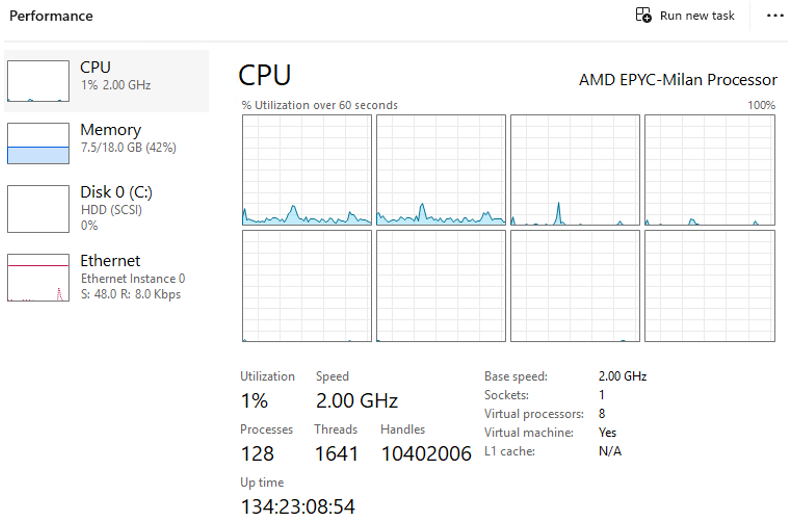Click the bottom-left processor utilization graph
The height and width of the screenshot is (521, 788).
click(x=306, y=285)
